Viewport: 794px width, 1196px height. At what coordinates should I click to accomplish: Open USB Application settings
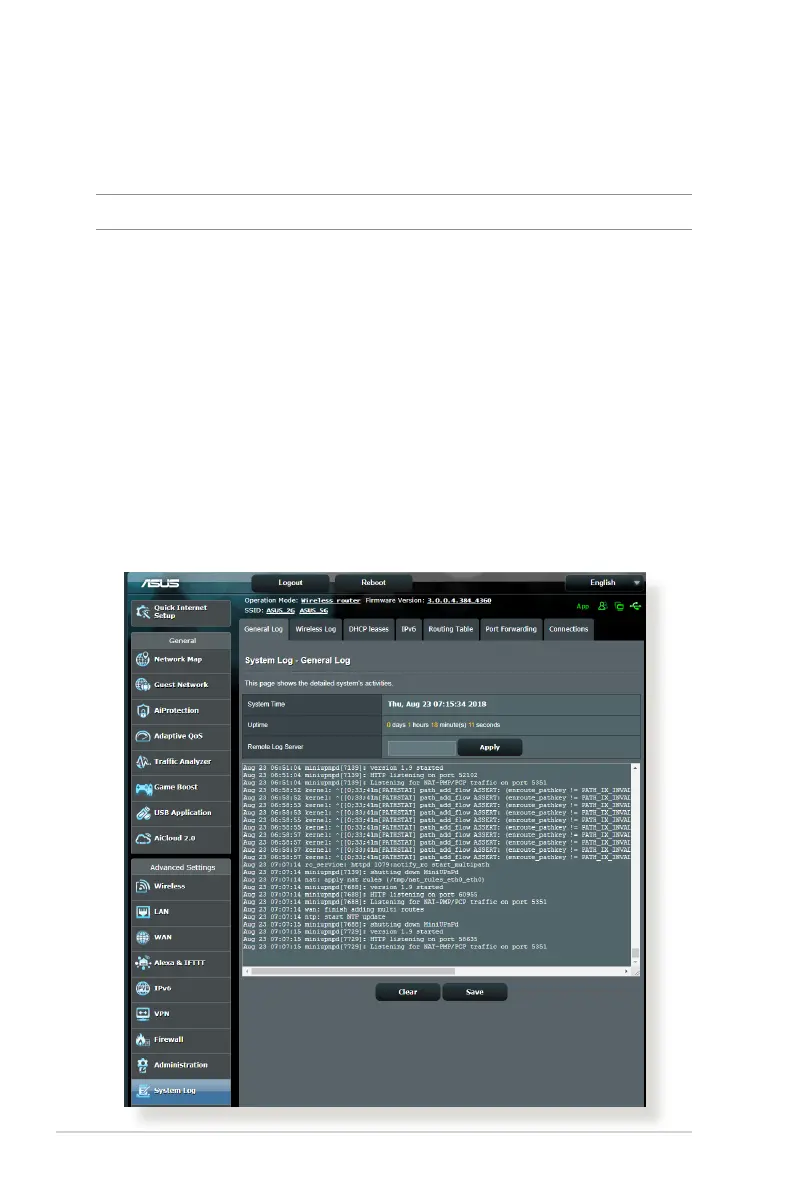point(181,813)
